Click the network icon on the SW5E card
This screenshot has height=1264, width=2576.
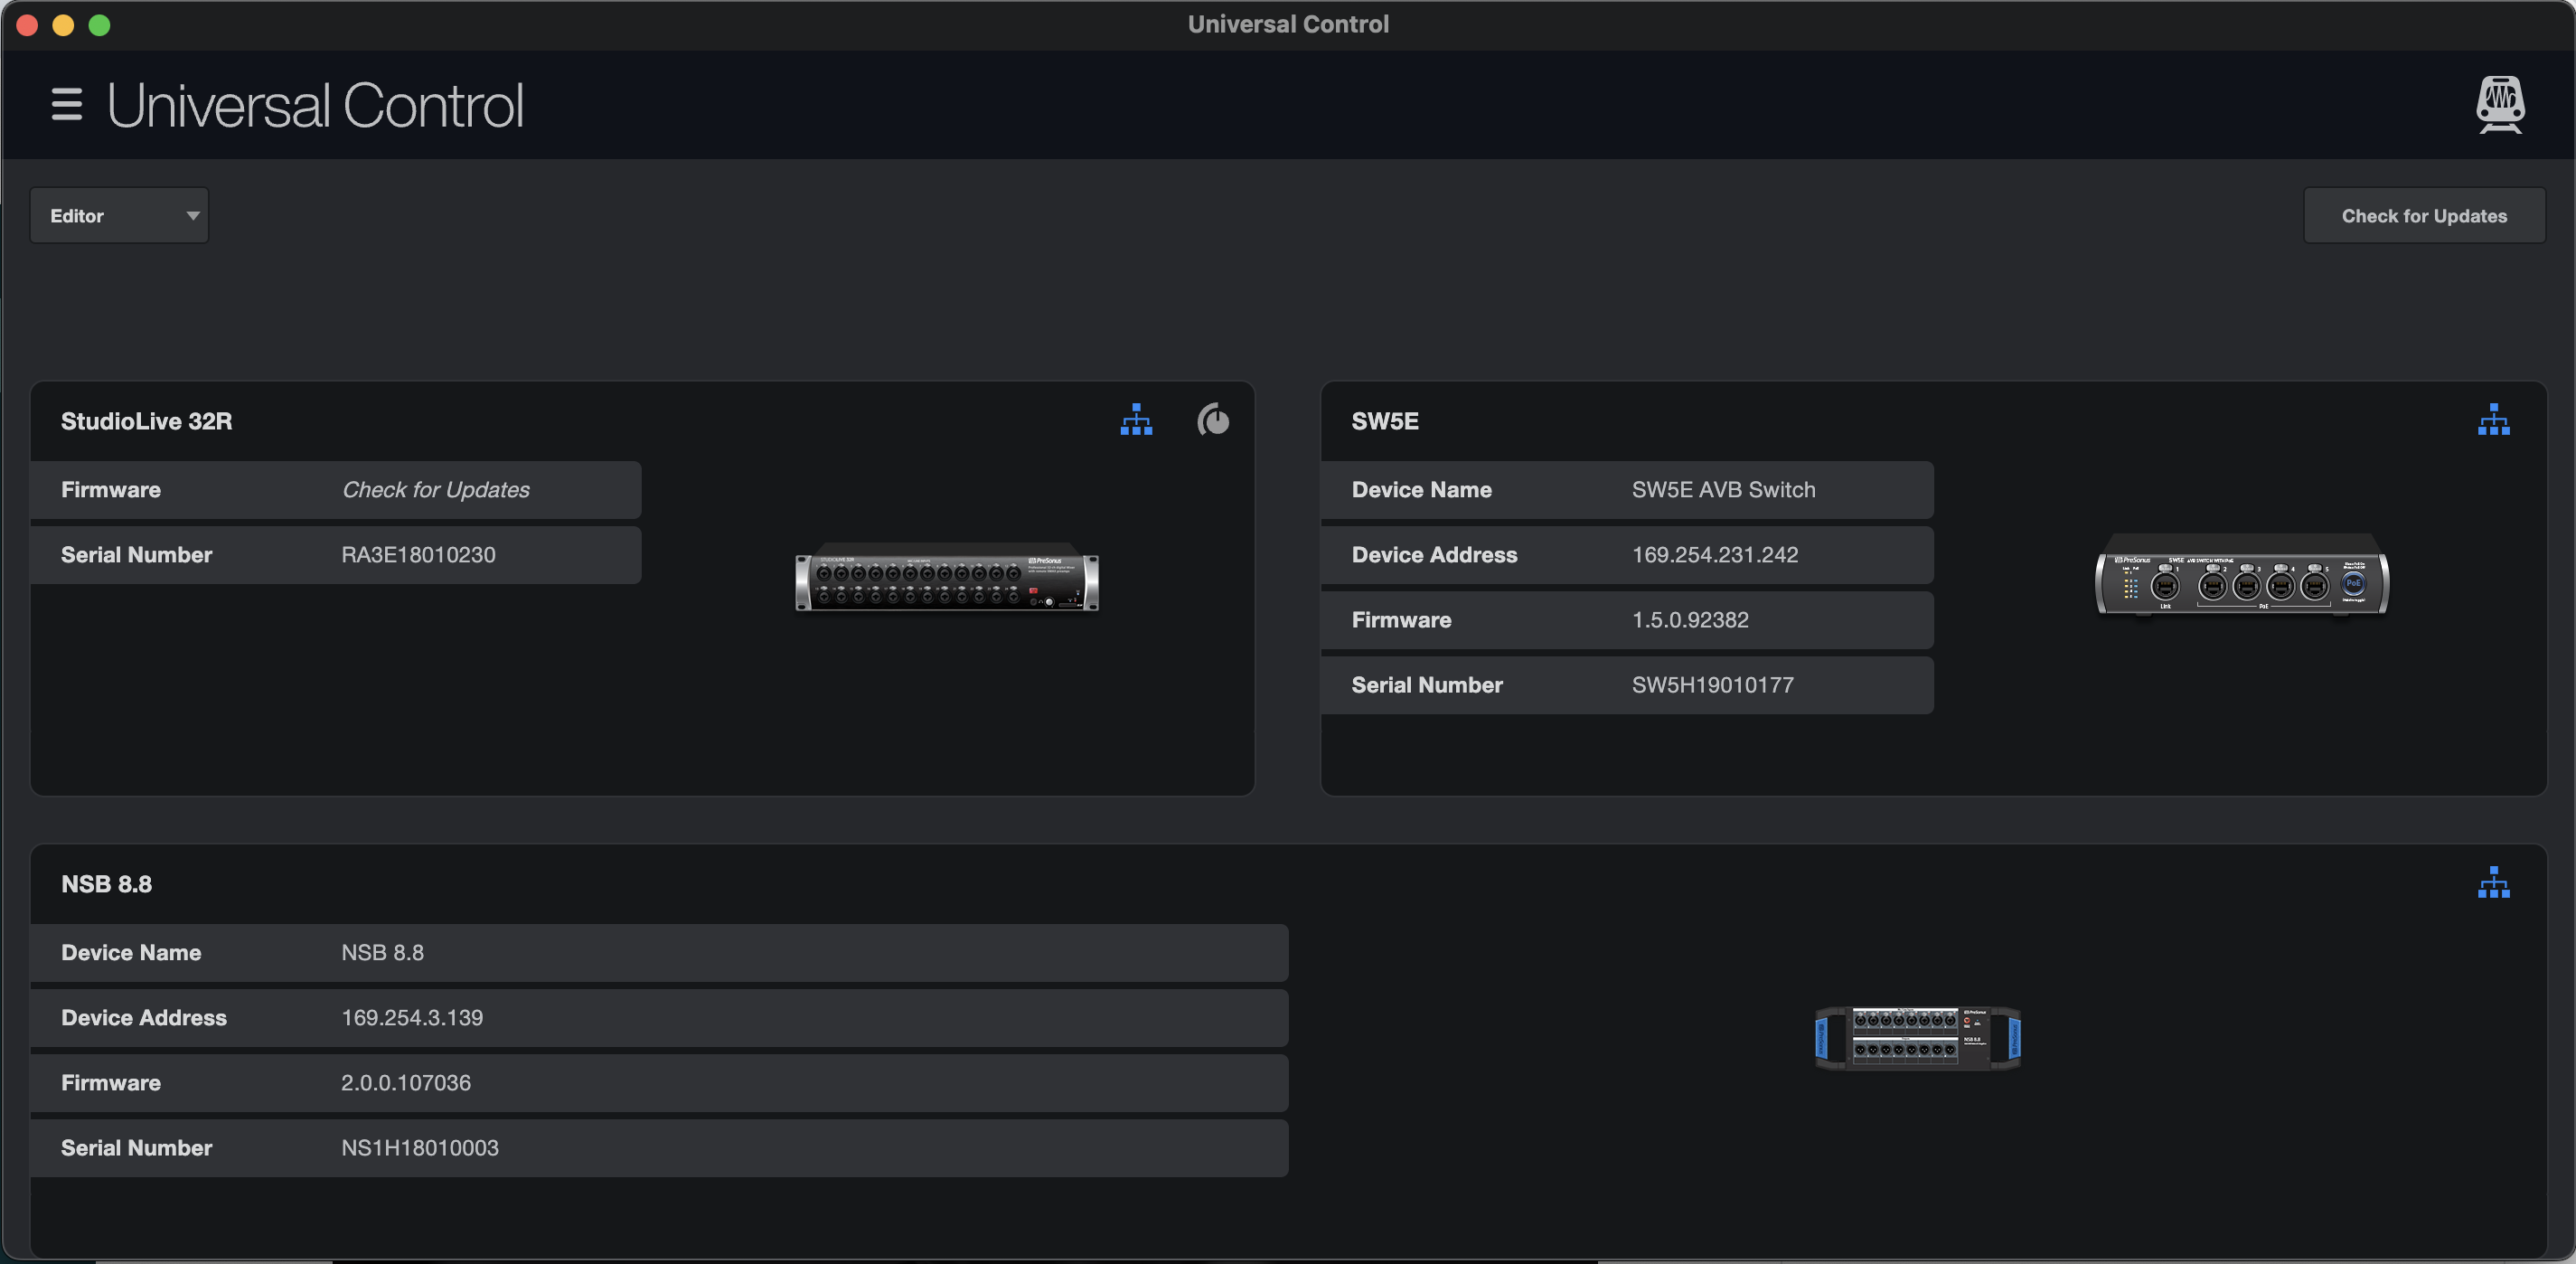2494,420
